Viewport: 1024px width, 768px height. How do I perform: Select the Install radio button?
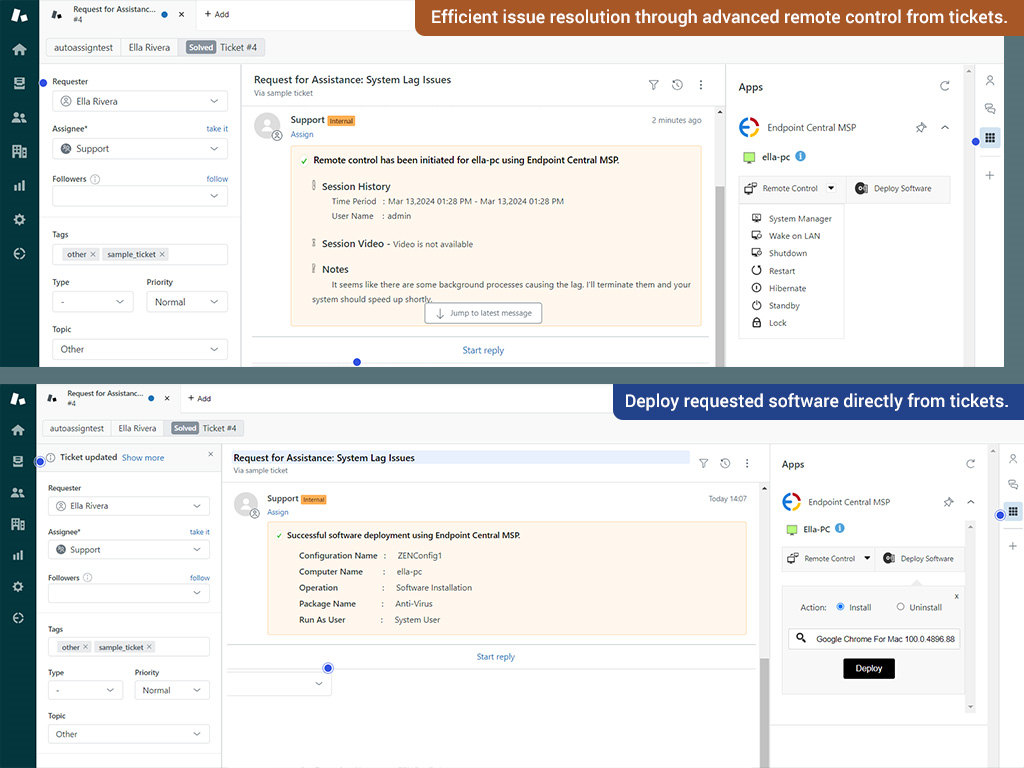tap(840, 607)
